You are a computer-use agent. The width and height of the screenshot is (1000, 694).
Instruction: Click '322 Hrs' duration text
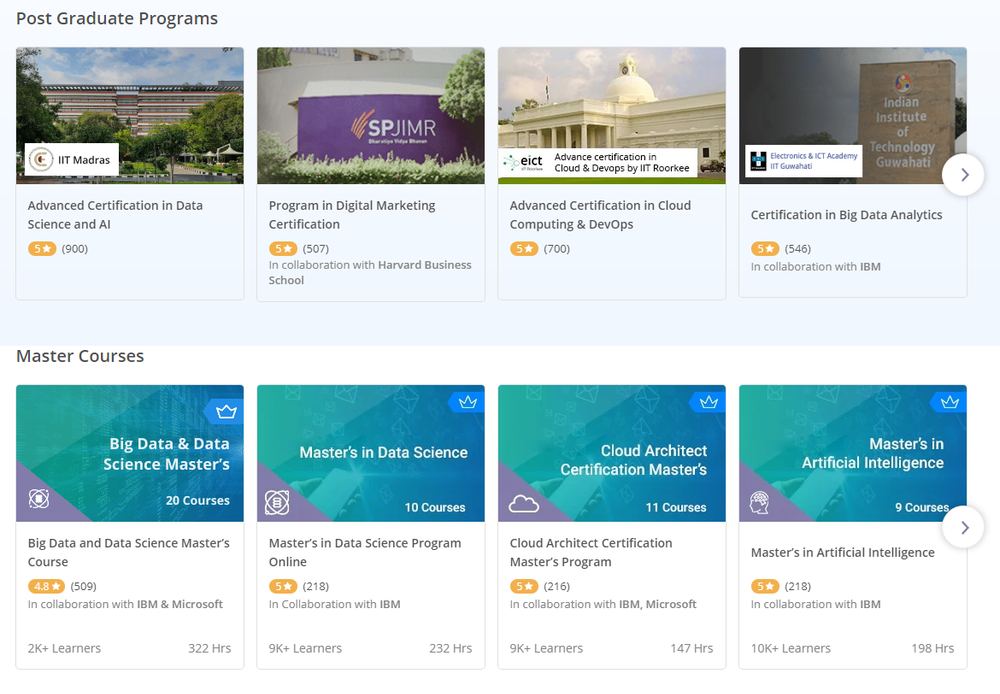pos(210,648)
